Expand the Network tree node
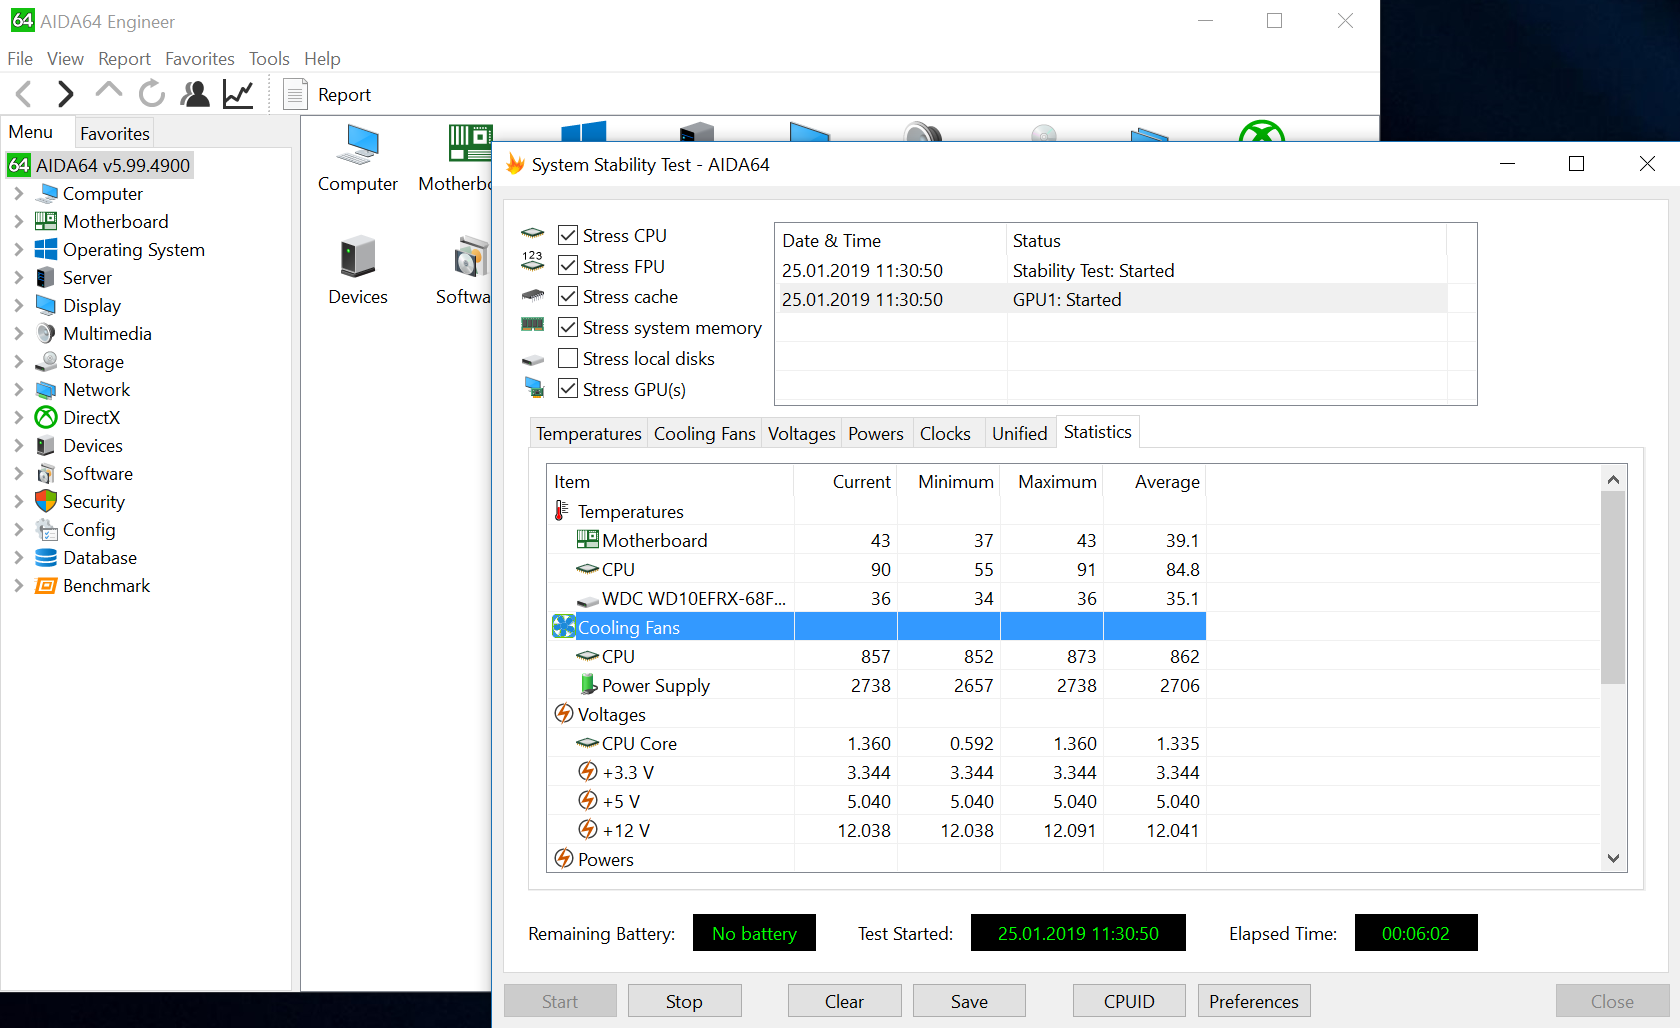The image size is (1680, 1028). (x=18, y=389)
